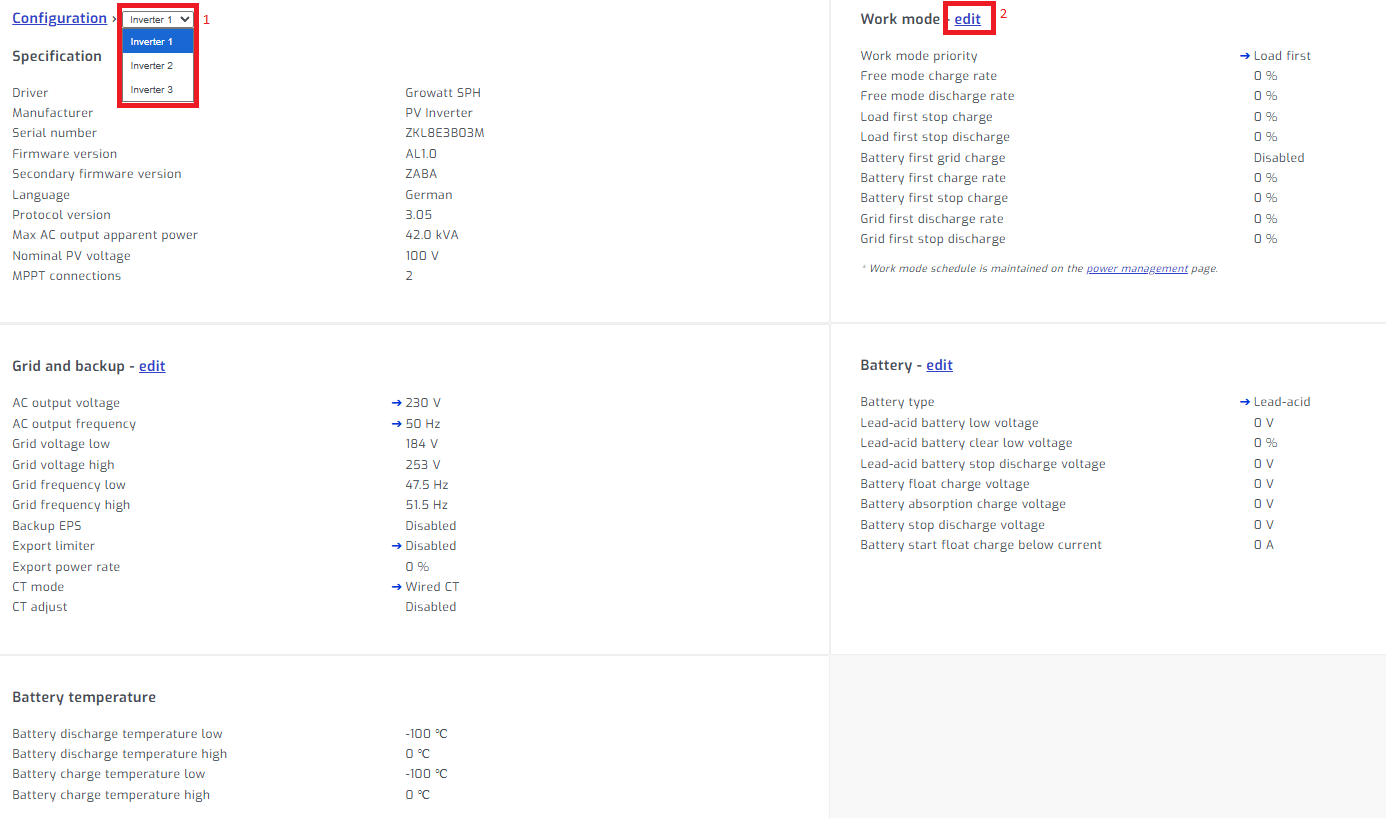Click the arrow icon next to 230 V
Viewport: 1386px width, 818px height.
(397, 403)
